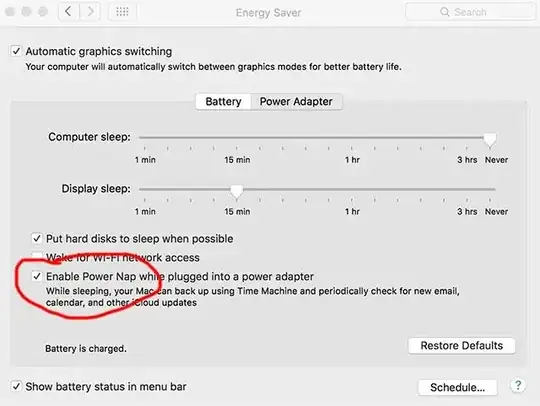Switch to the Power Adapter tab
This screenshot has width=540, height=406.
click(296, 102)
